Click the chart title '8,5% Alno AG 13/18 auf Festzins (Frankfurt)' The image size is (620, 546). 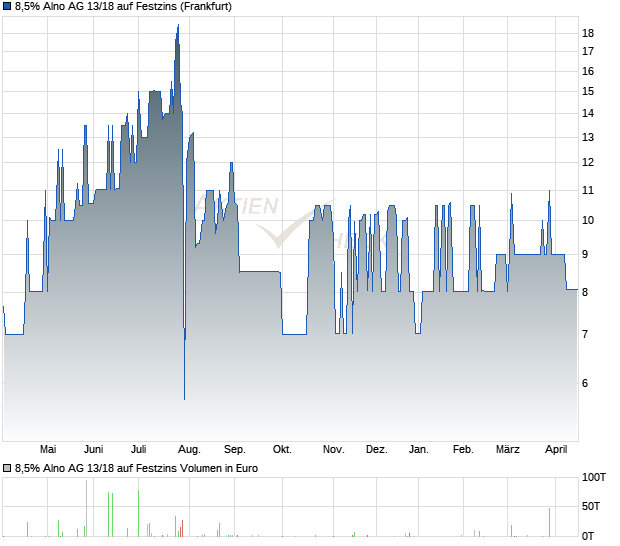tap(123, 6)
